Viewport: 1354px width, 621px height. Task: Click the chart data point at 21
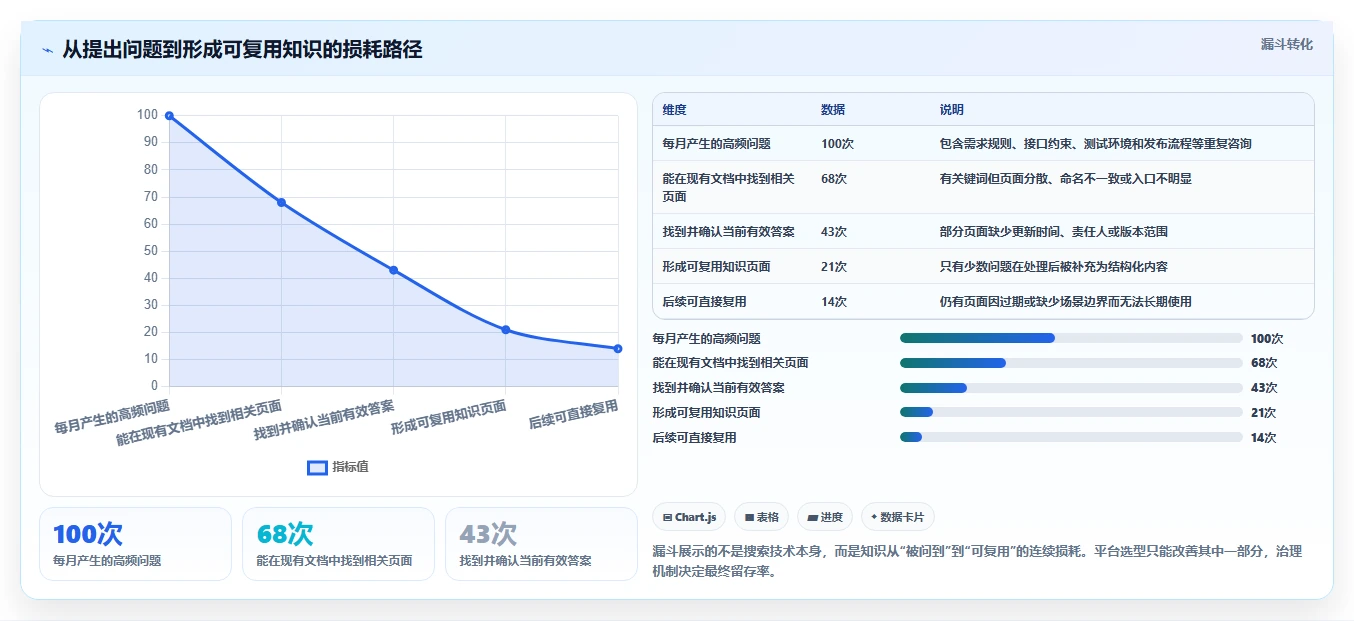[x=505, y=329]
